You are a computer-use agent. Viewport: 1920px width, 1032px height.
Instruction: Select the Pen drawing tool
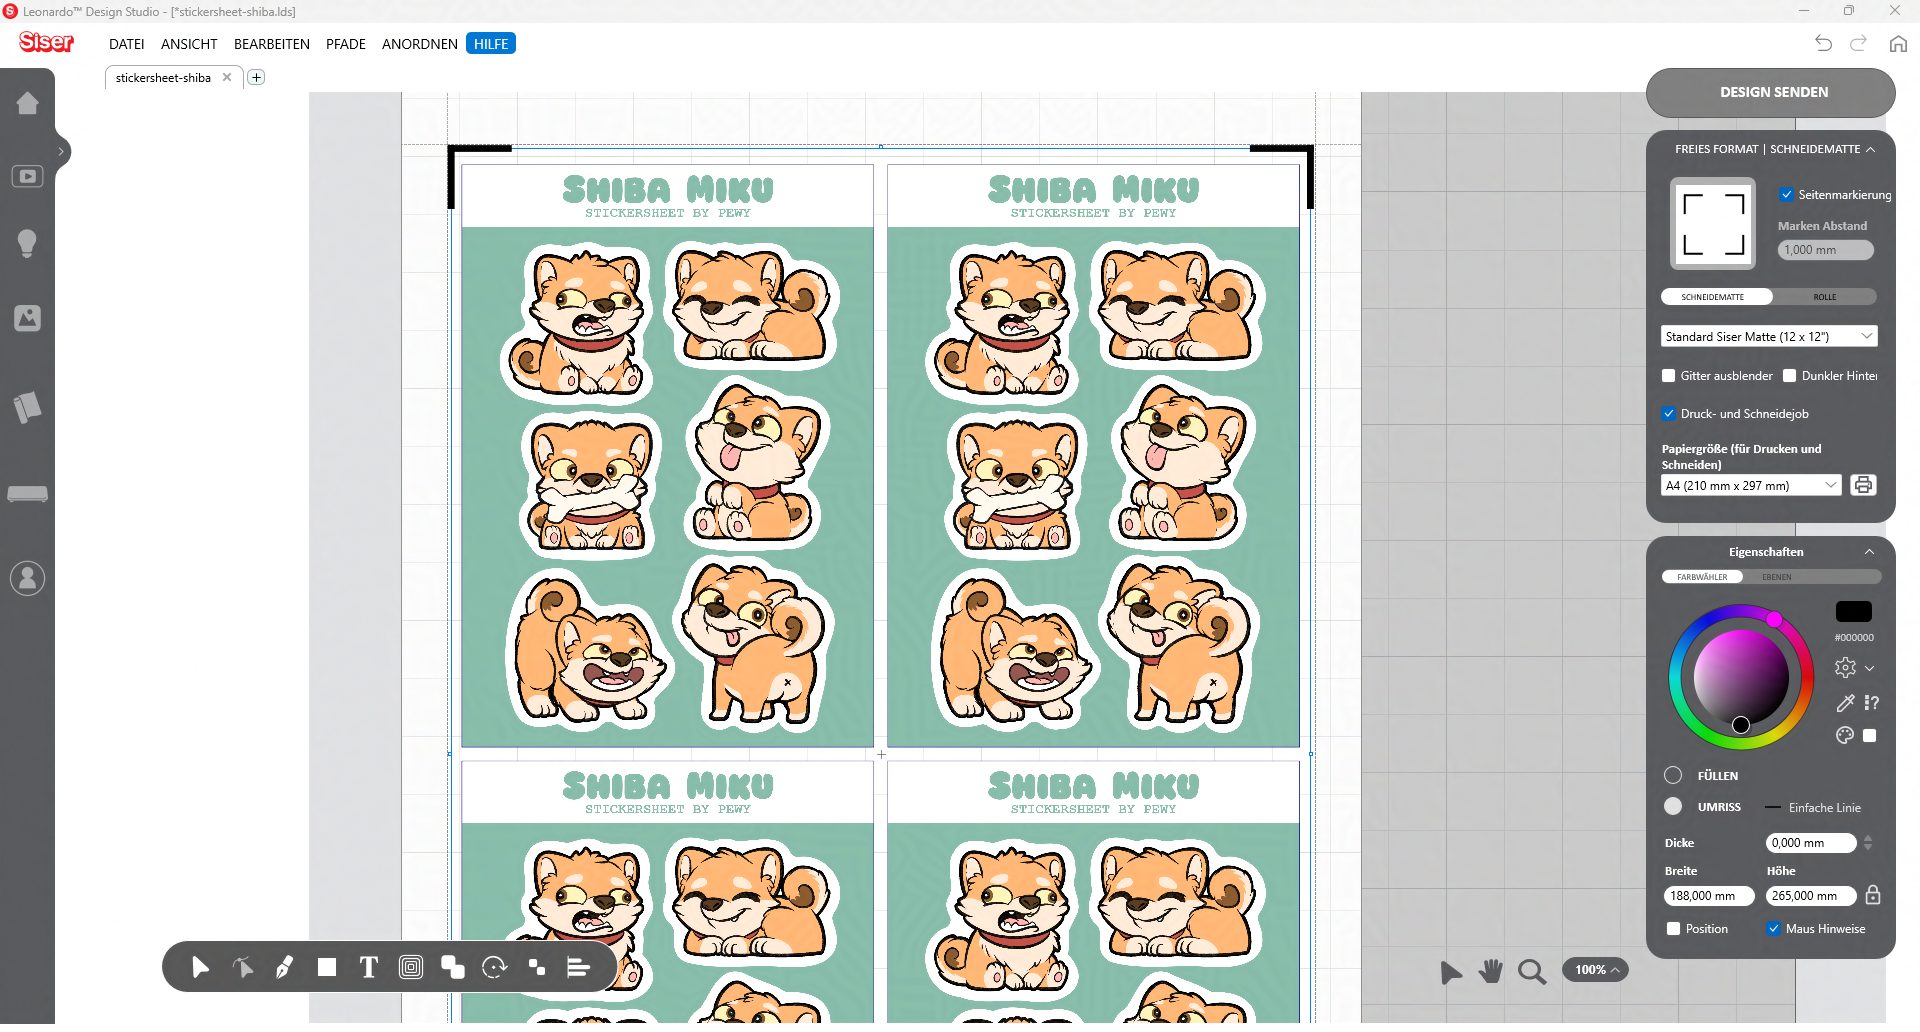(284, 967)
